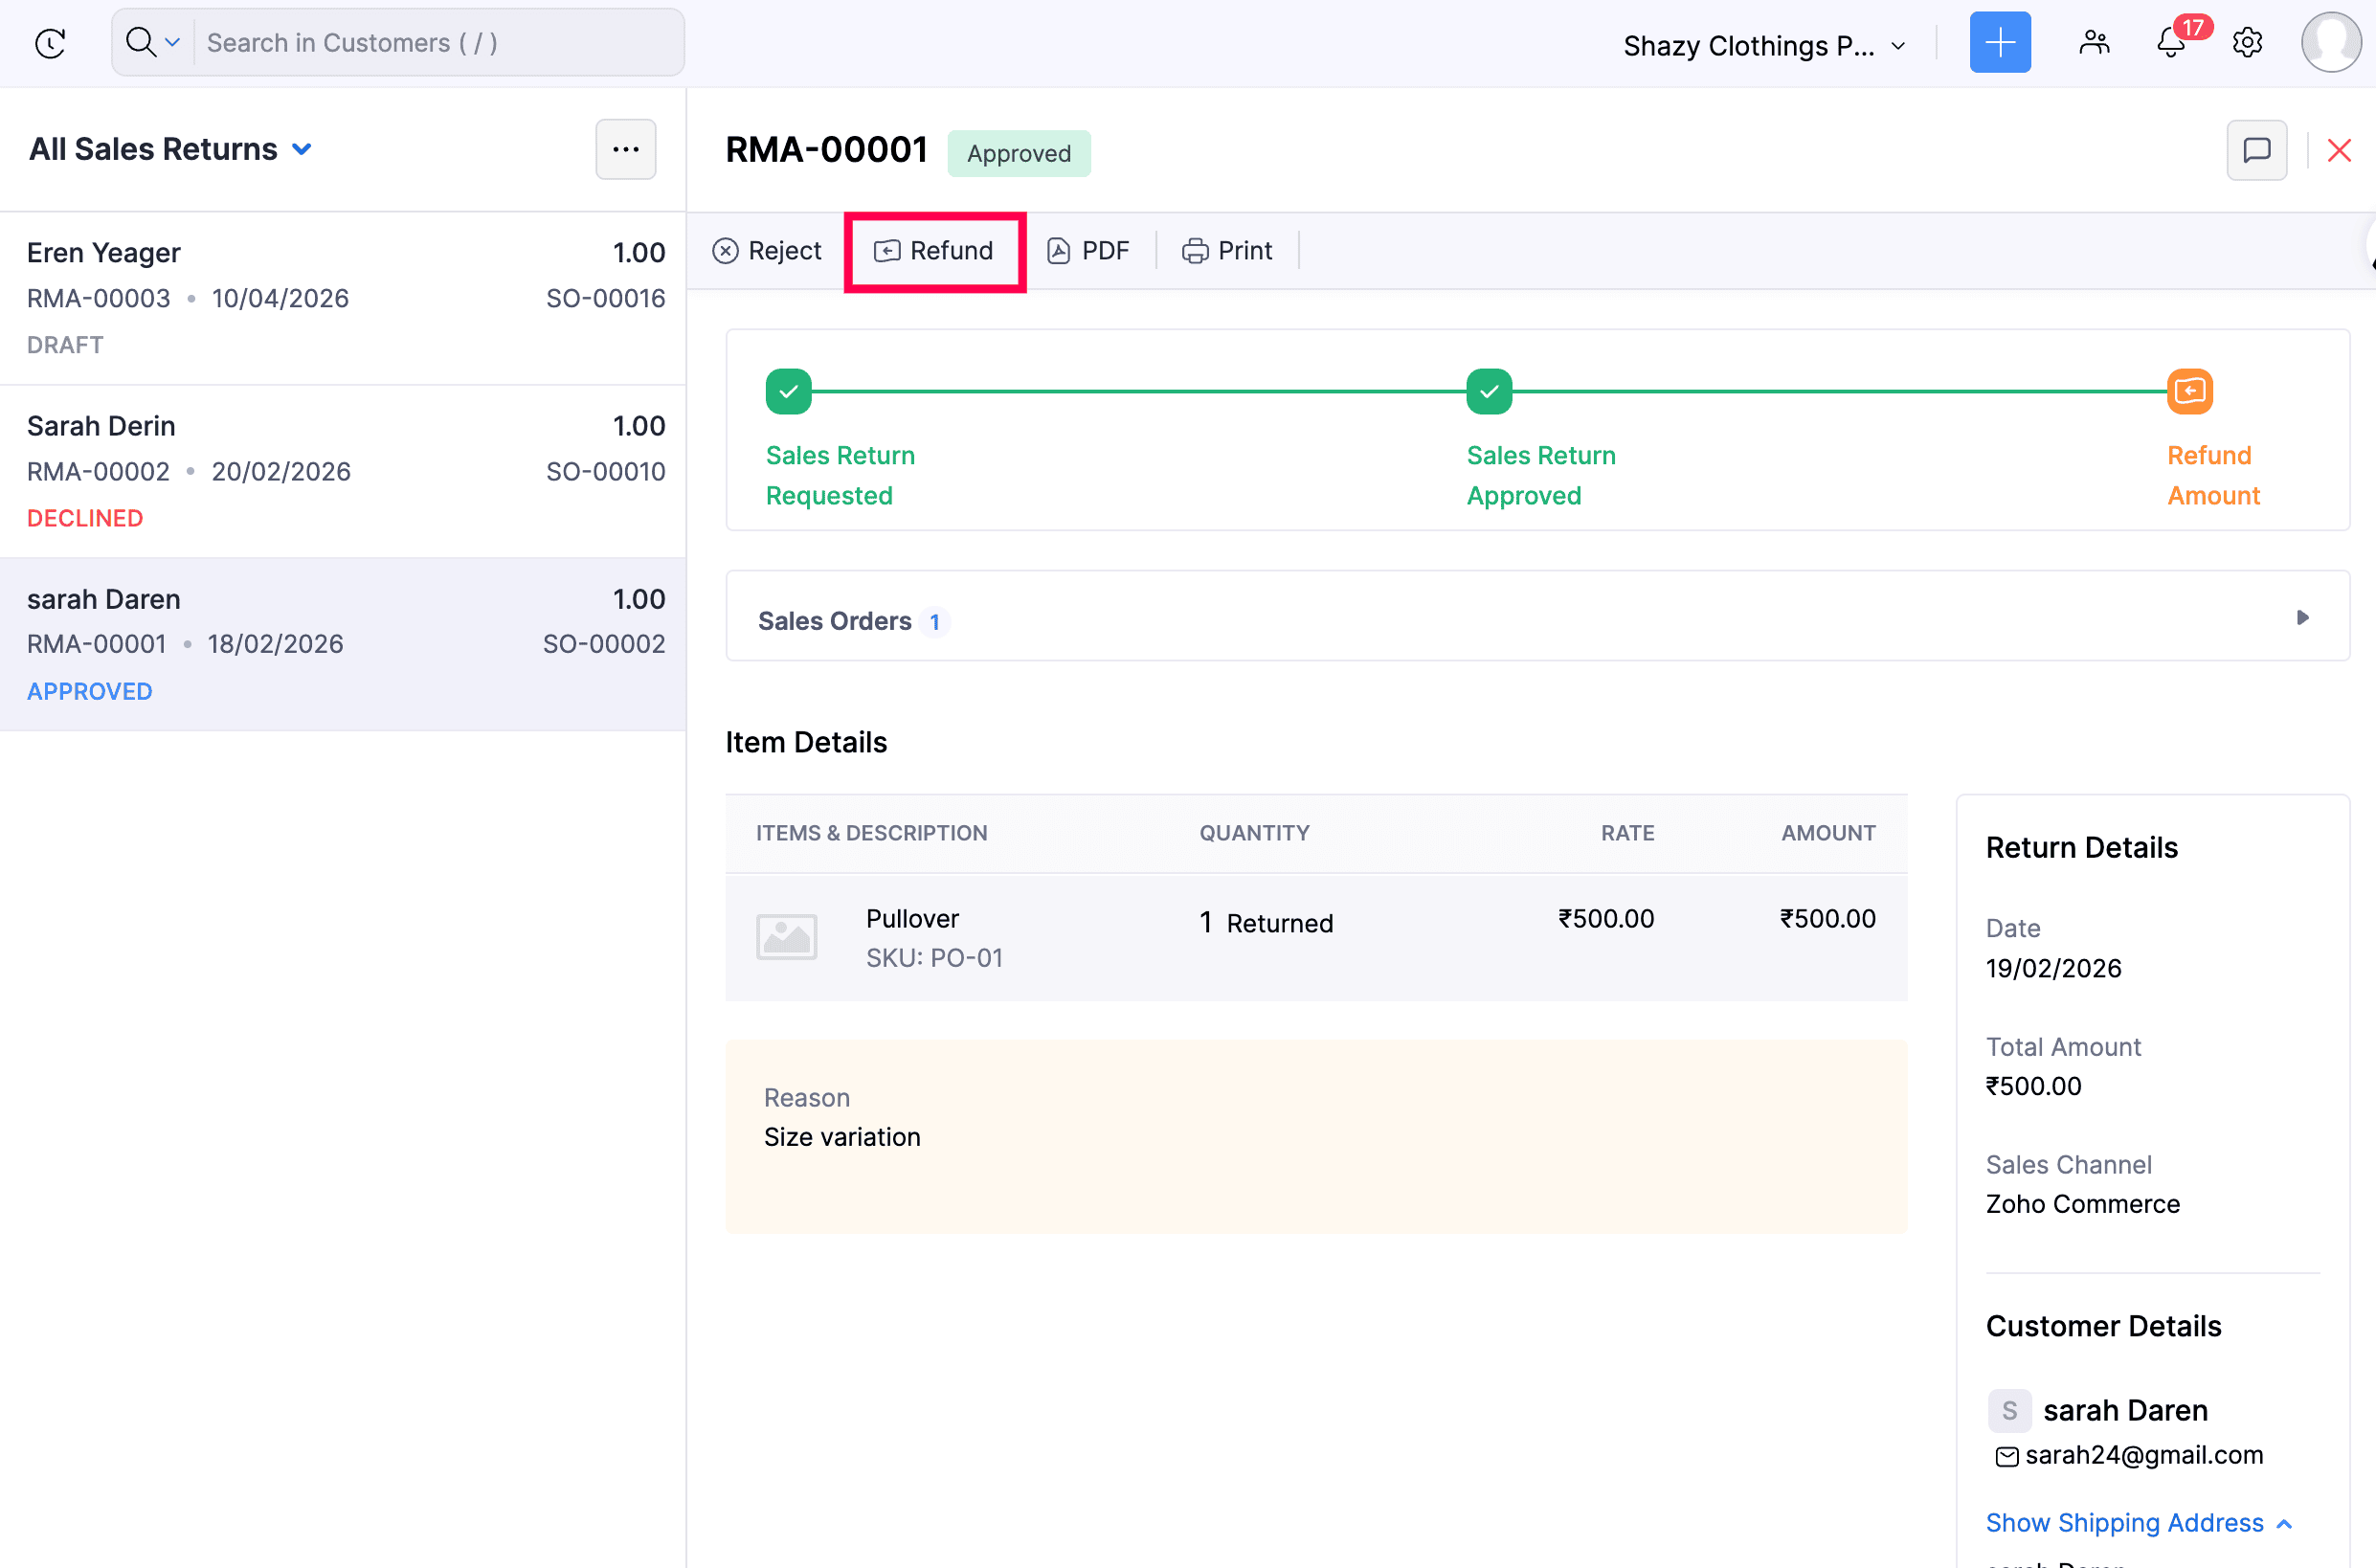The image size is (2376, 1568).
Task: Click the 20/02/2026 date in list
Action: (281, 471)
